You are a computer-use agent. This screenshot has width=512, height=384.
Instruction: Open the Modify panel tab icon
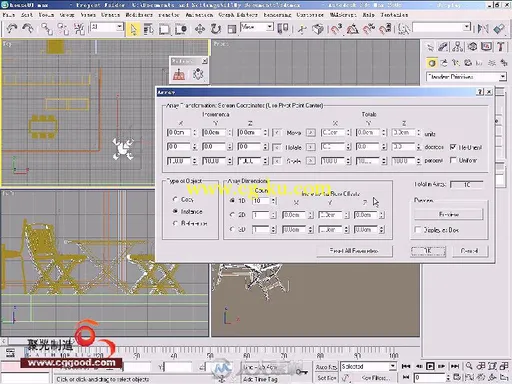pyautogui.click(x=443, y=47)
